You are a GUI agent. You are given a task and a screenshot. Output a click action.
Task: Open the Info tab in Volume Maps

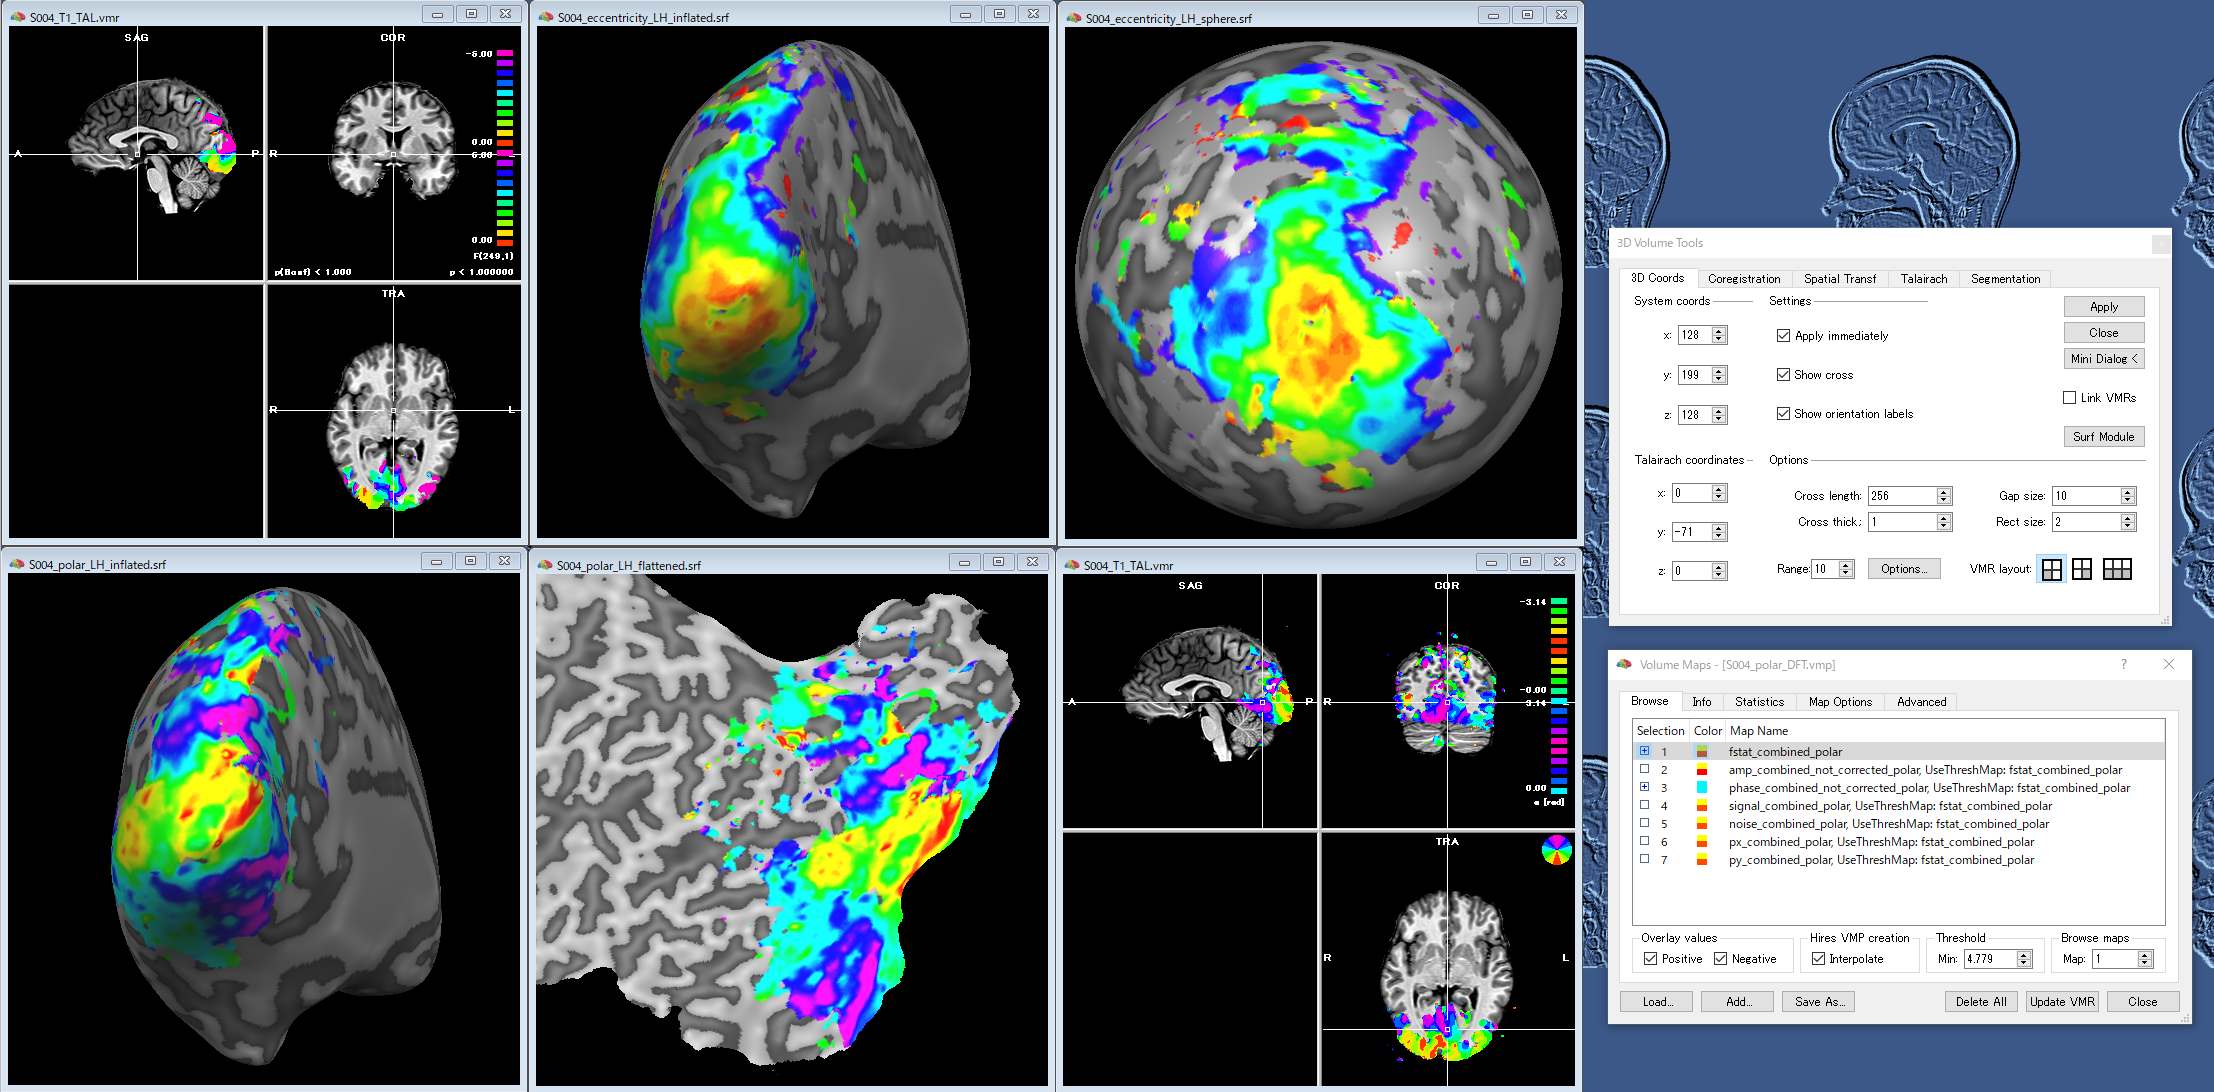pyautogui.click(x=1702, y=702)
